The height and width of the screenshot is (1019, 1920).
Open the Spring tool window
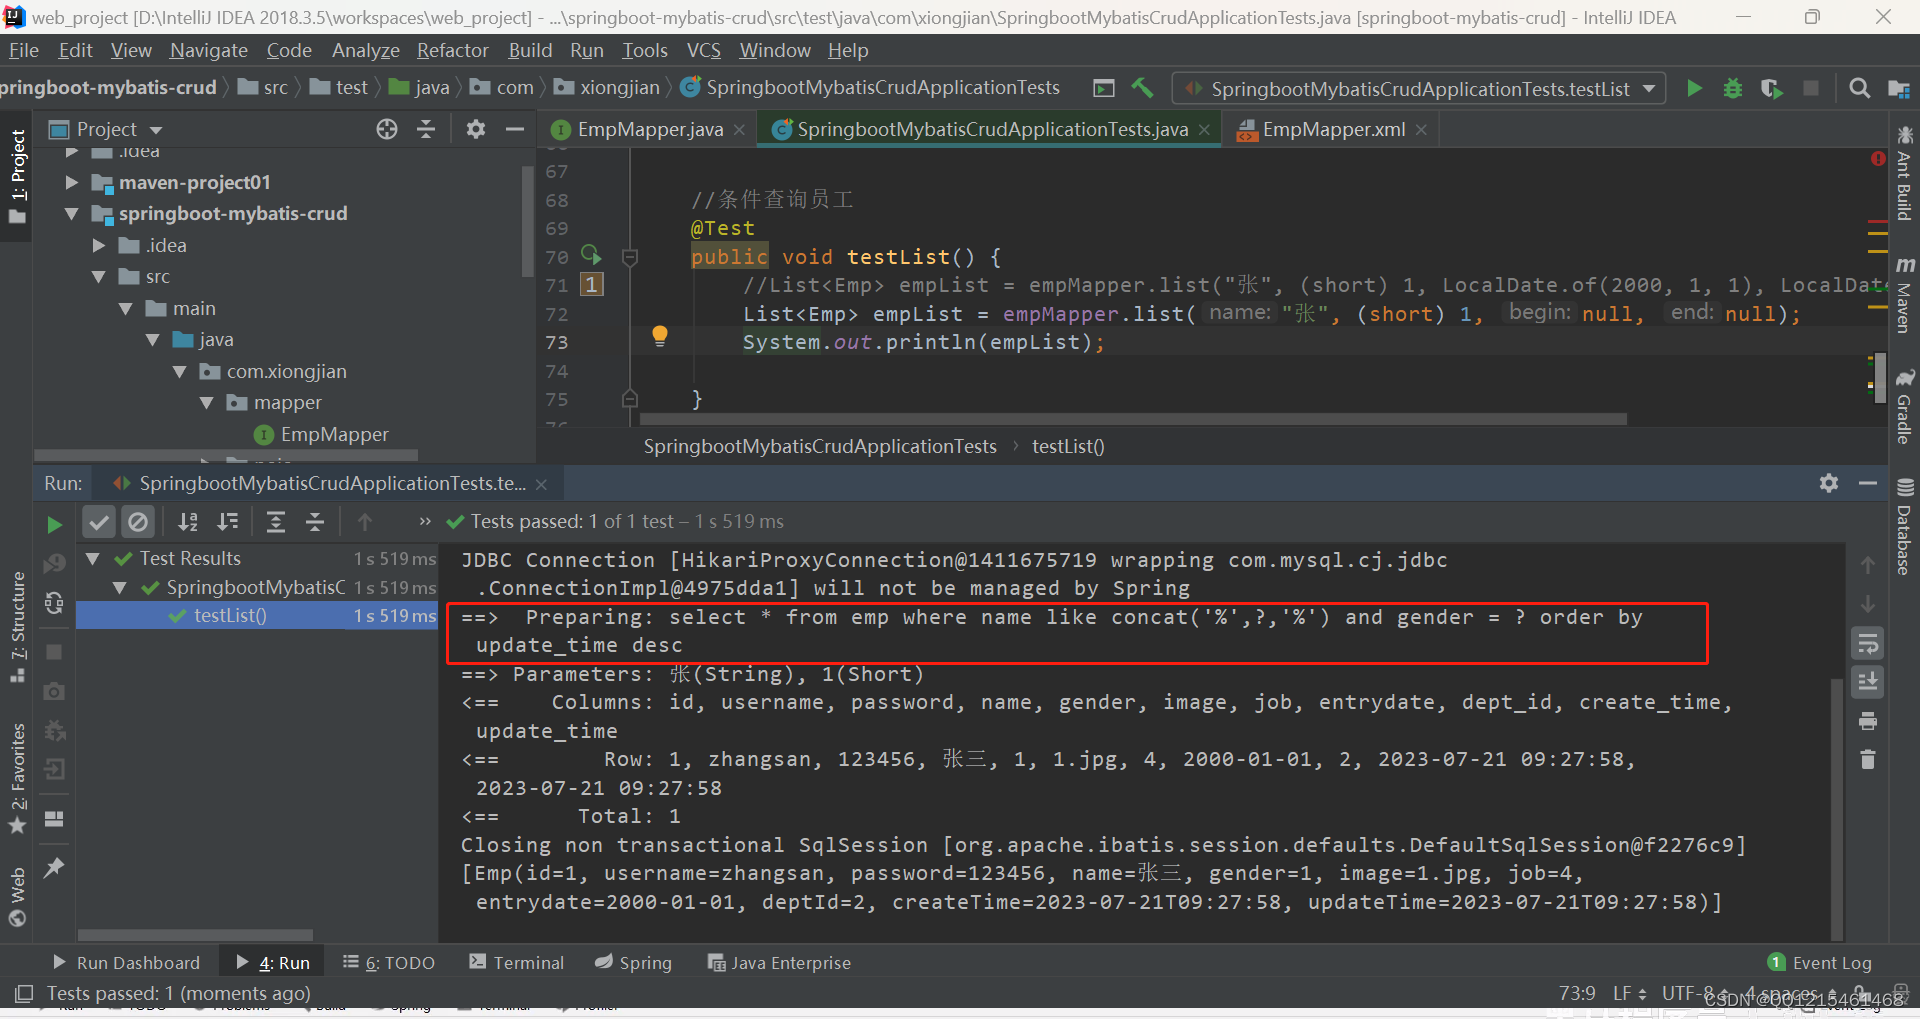[x=634, y=962]
